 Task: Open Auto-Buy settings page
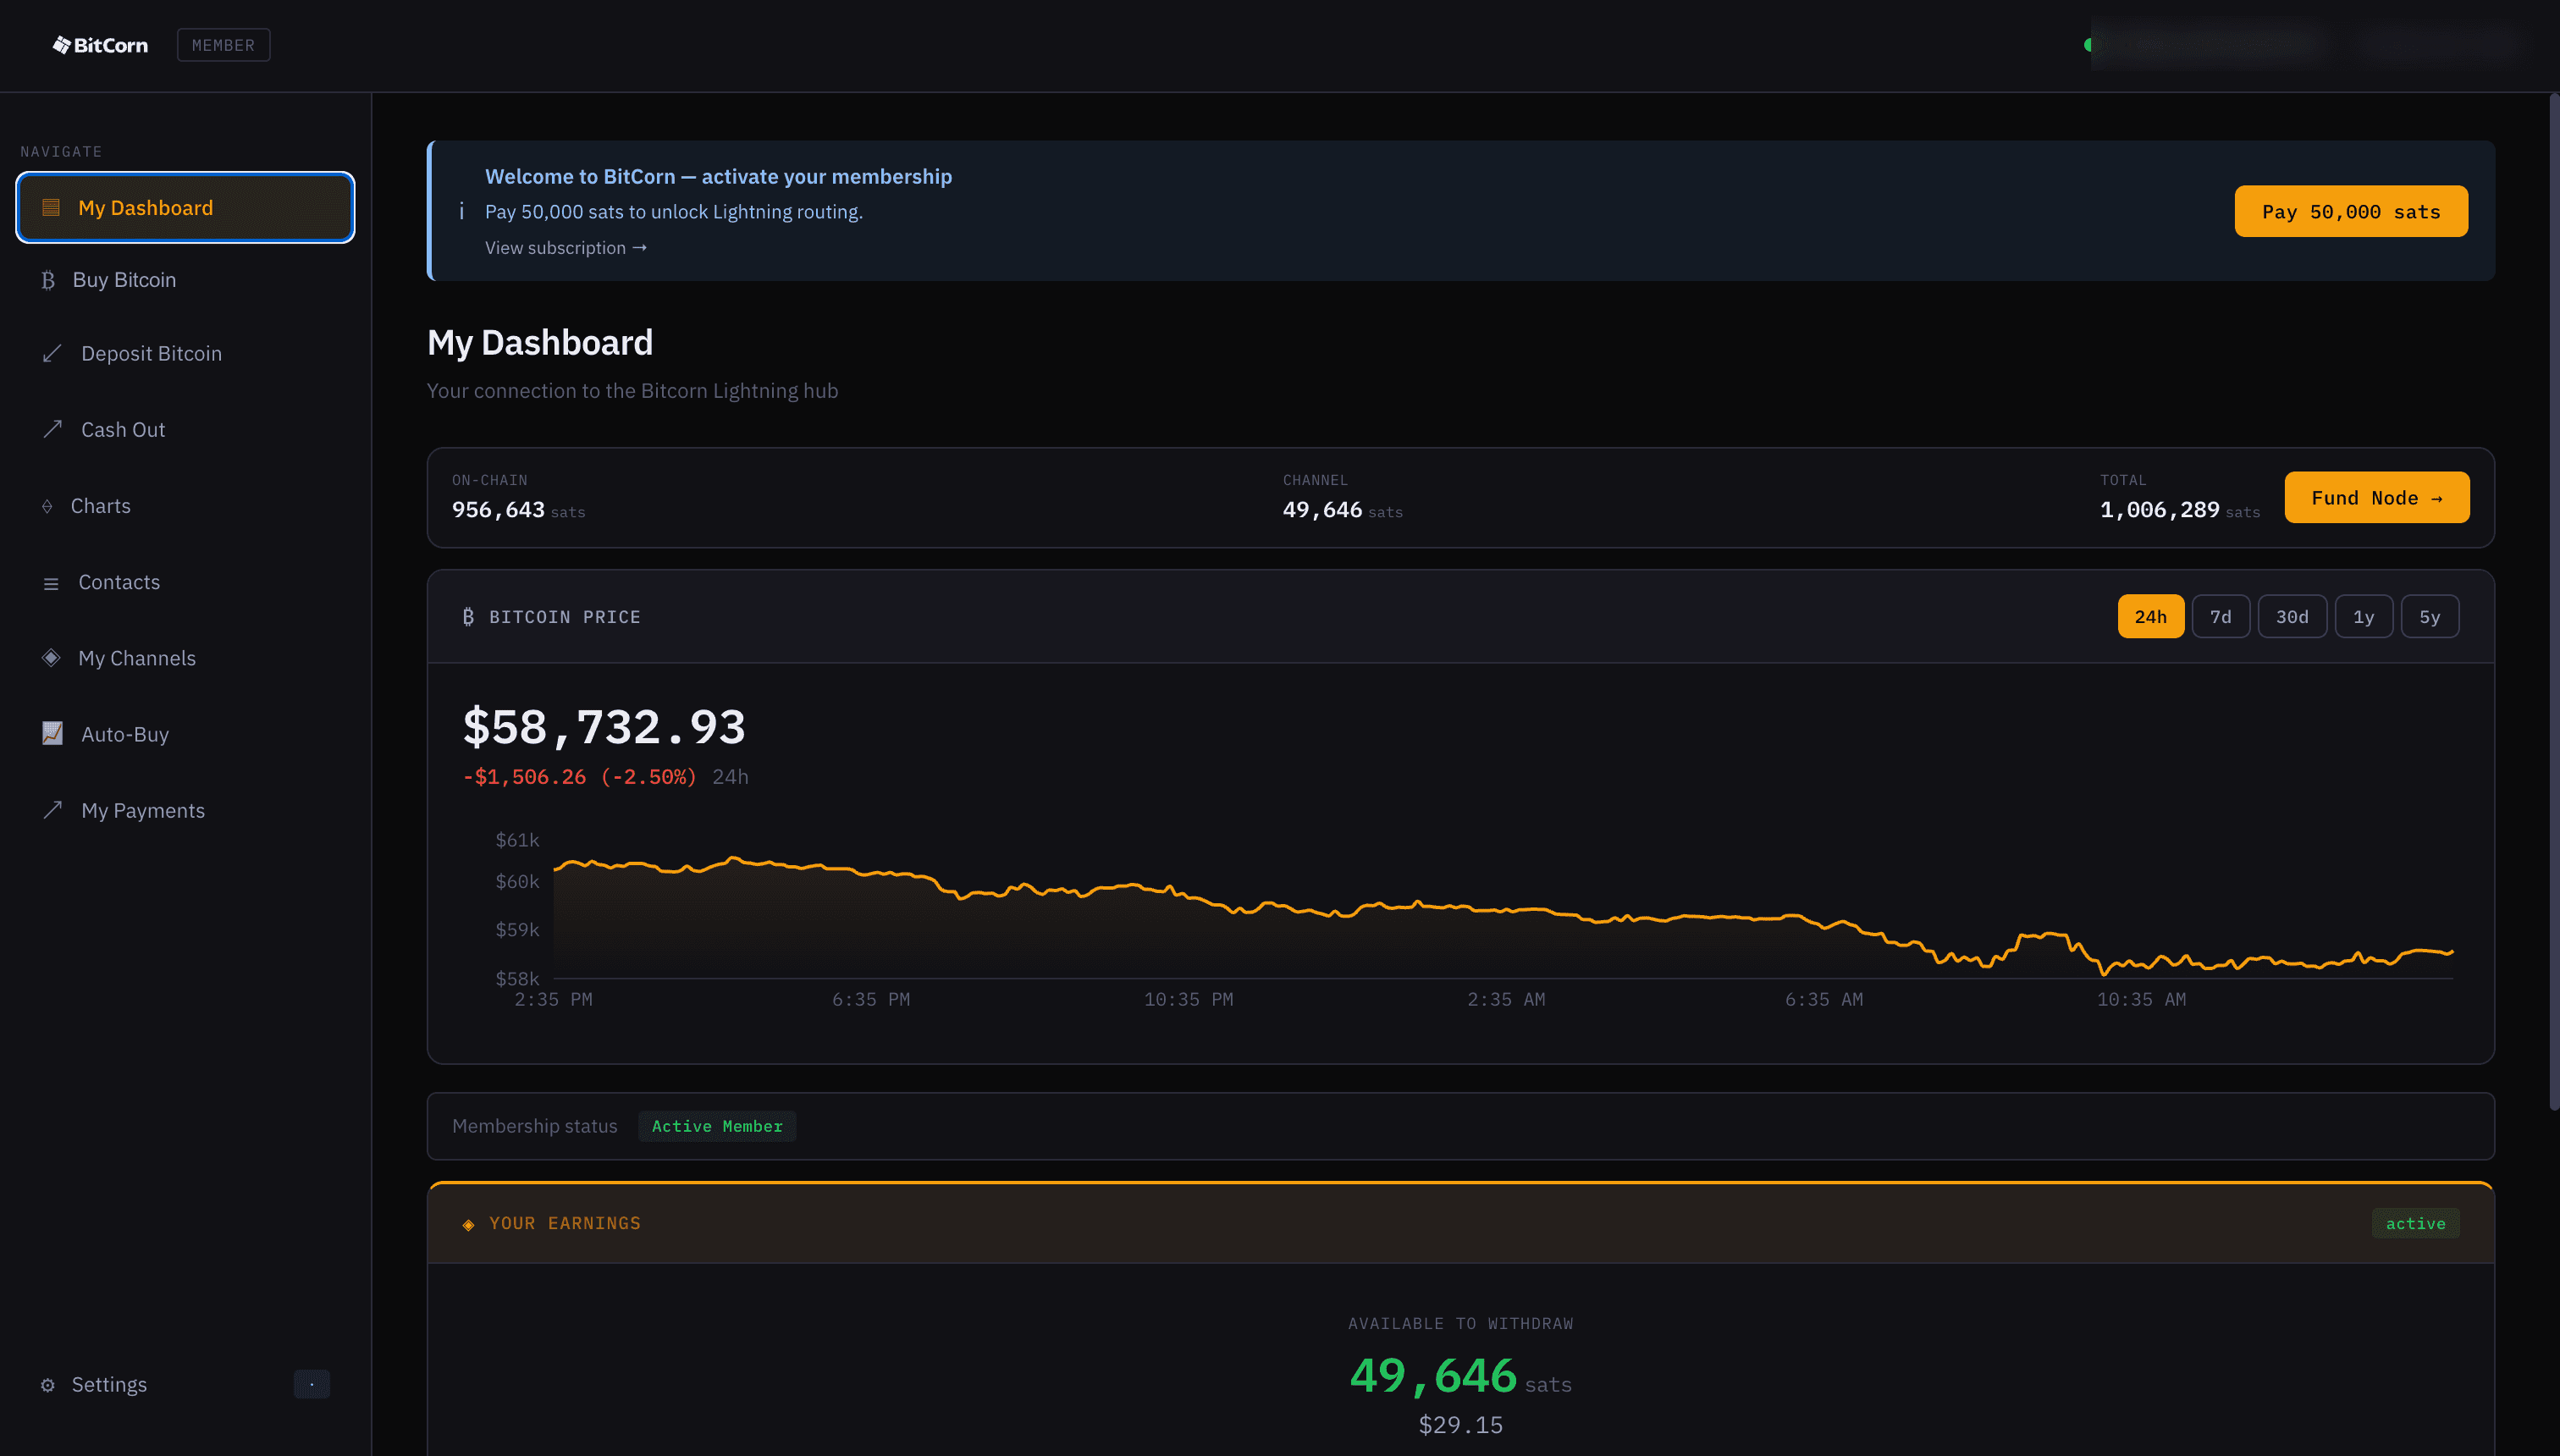point(185,734)
